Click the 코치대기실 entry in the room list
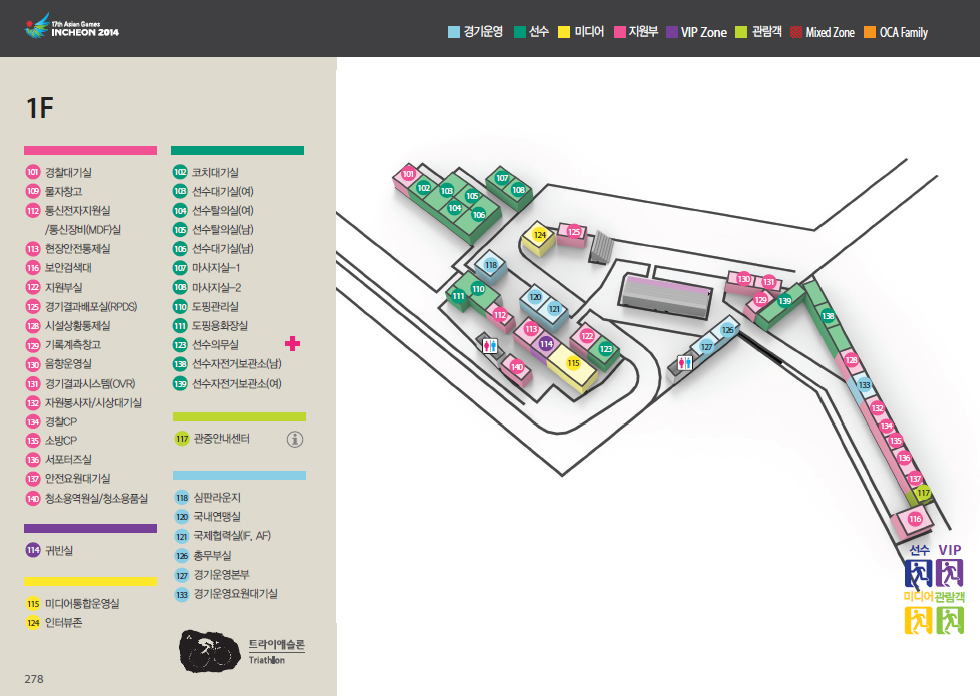980x696 pixels. (x=206, y=172)
